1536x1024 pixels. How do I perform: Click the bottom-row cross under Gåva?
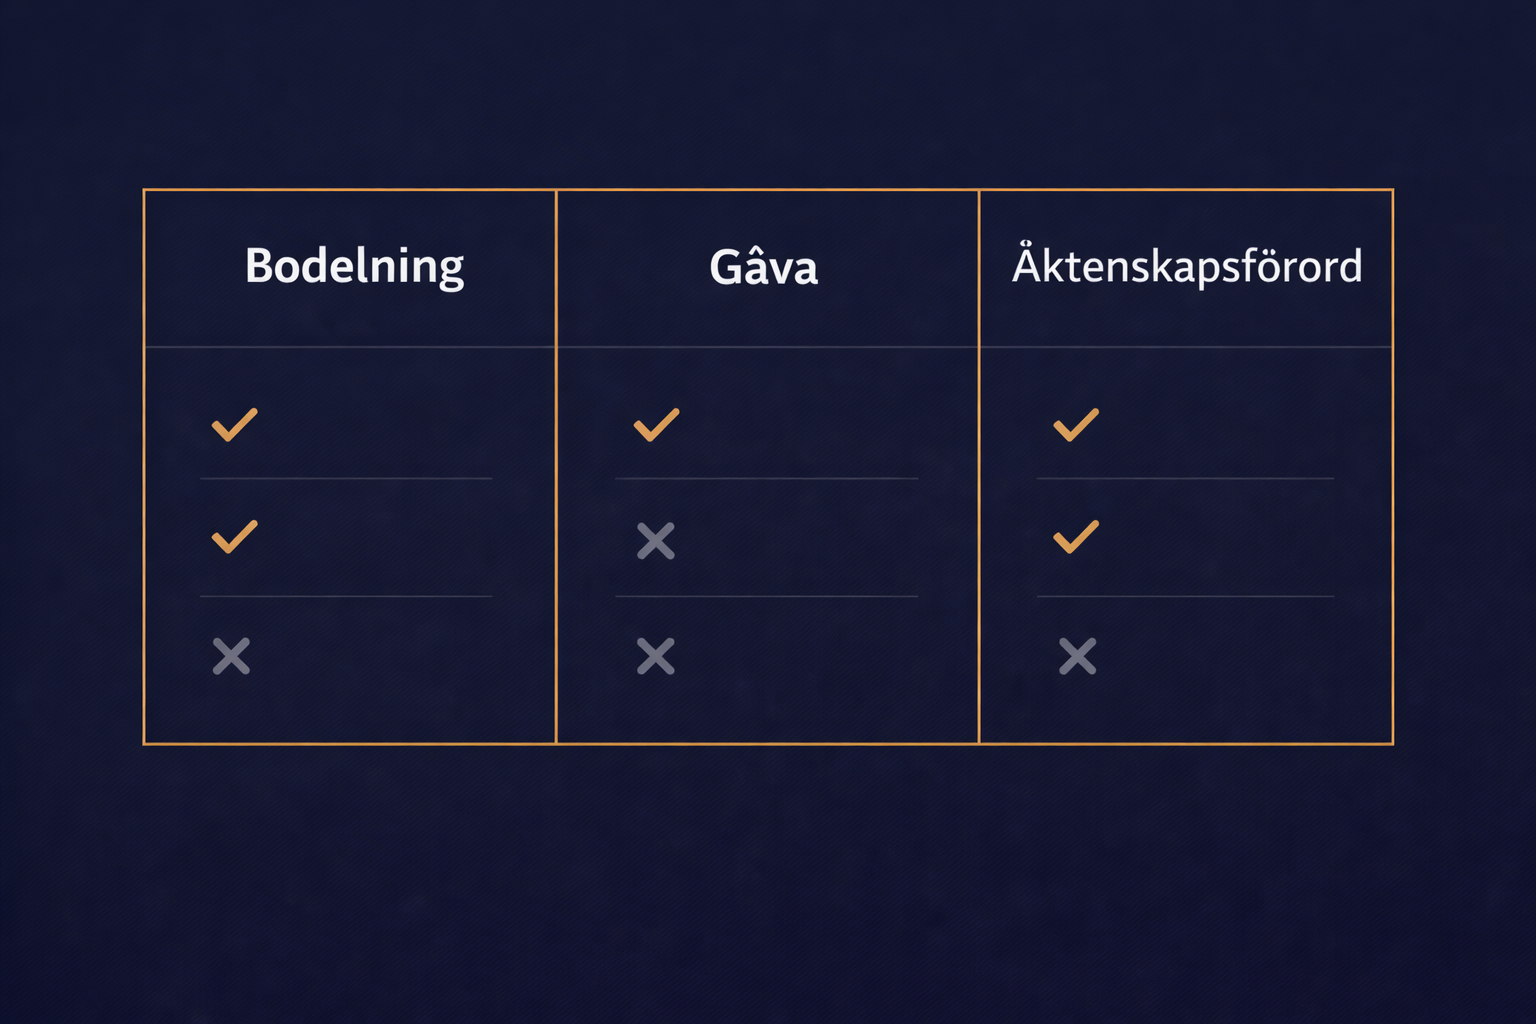pos(656,657)
